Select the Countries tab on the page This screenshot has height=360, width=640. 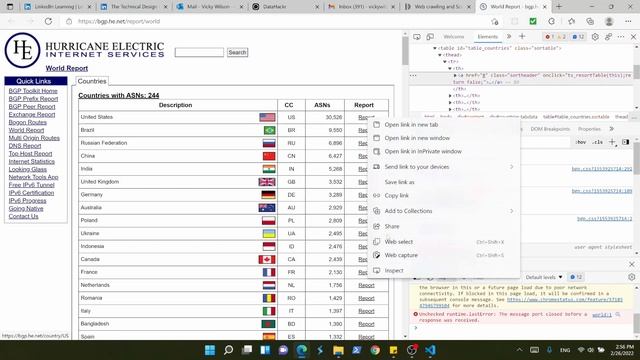(92, 81)
